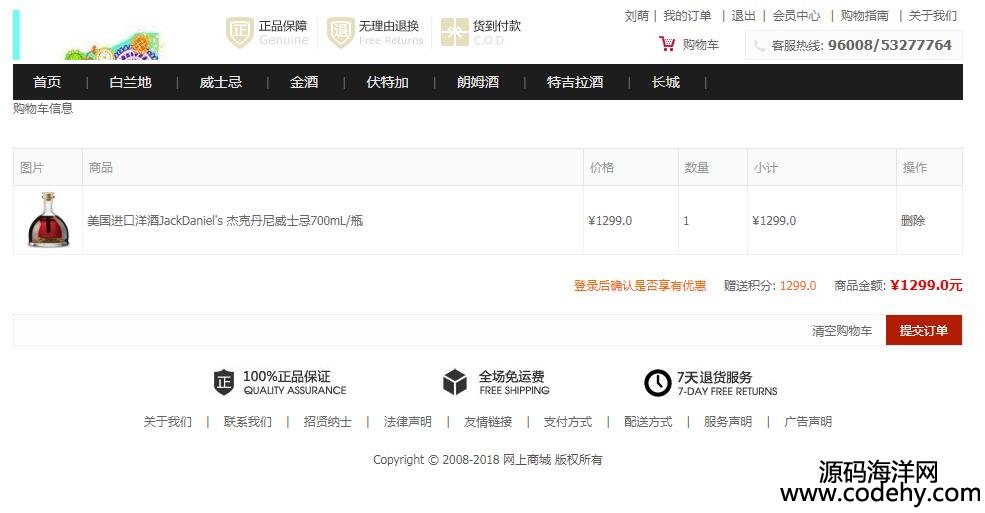Open the 美国进口洋酒JackDaniel's product name

click(225, 220)
